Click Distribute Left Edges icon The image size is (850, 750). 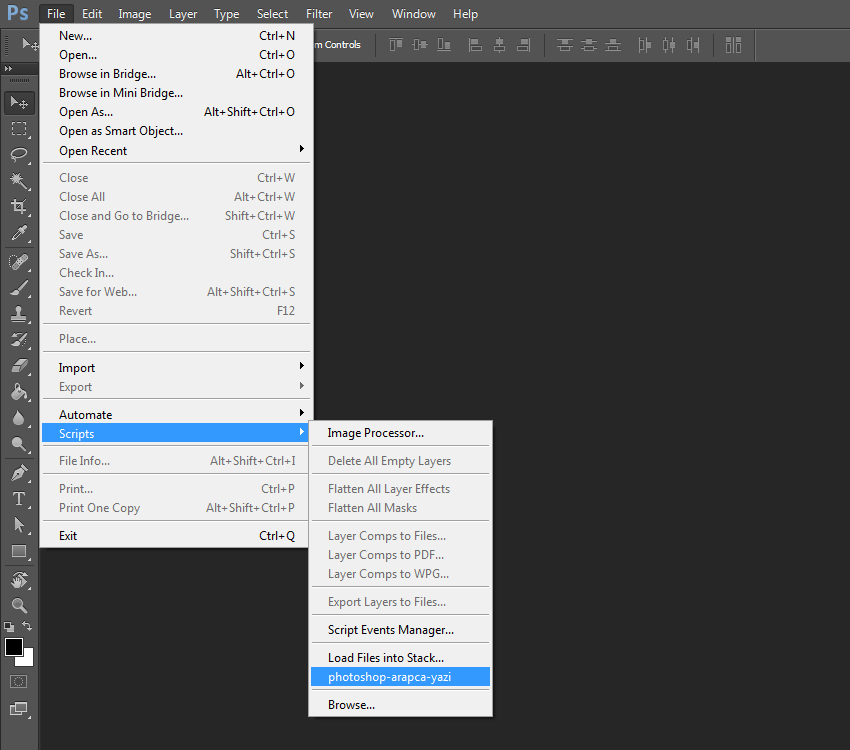pos(645,44)
